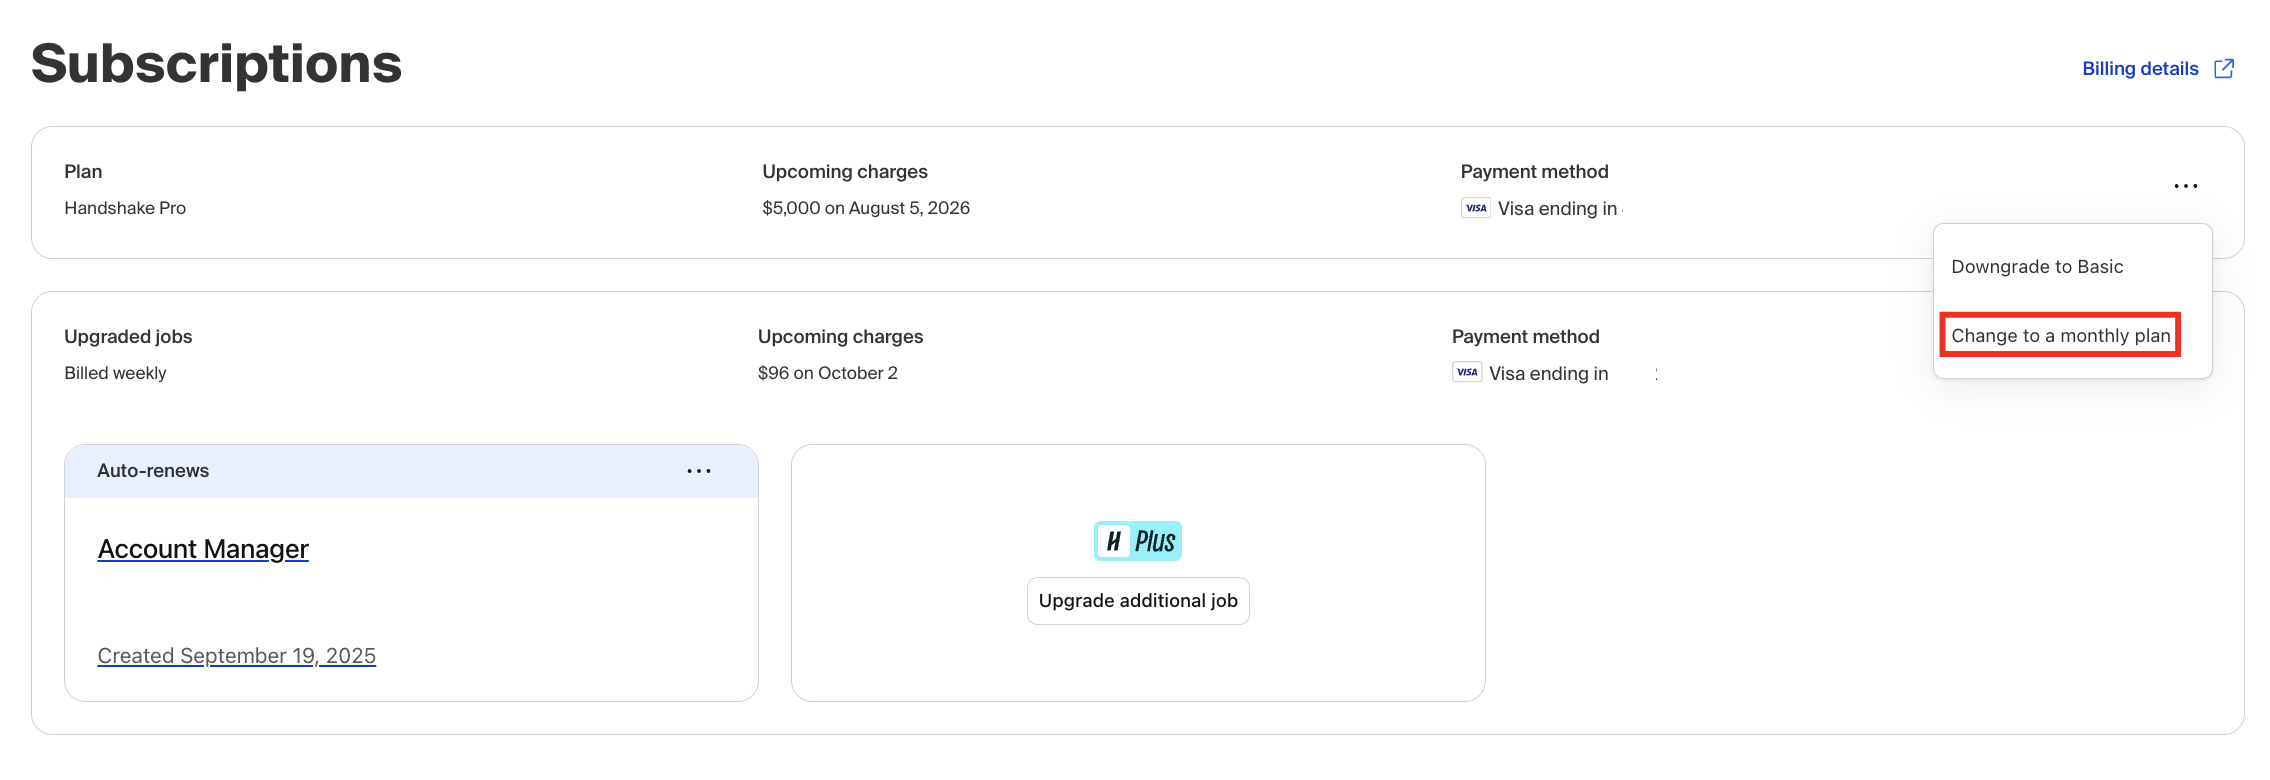2270x780 pixels.
Task: Click Visa ending in text in Plan card
Action: pos(1558,208)
